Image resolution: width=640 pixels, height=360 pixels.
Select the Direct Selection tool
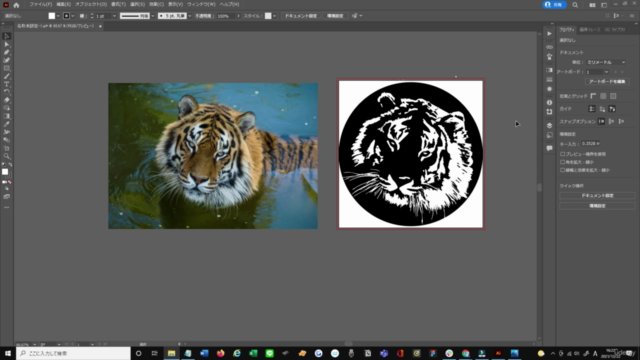[7, 44]
